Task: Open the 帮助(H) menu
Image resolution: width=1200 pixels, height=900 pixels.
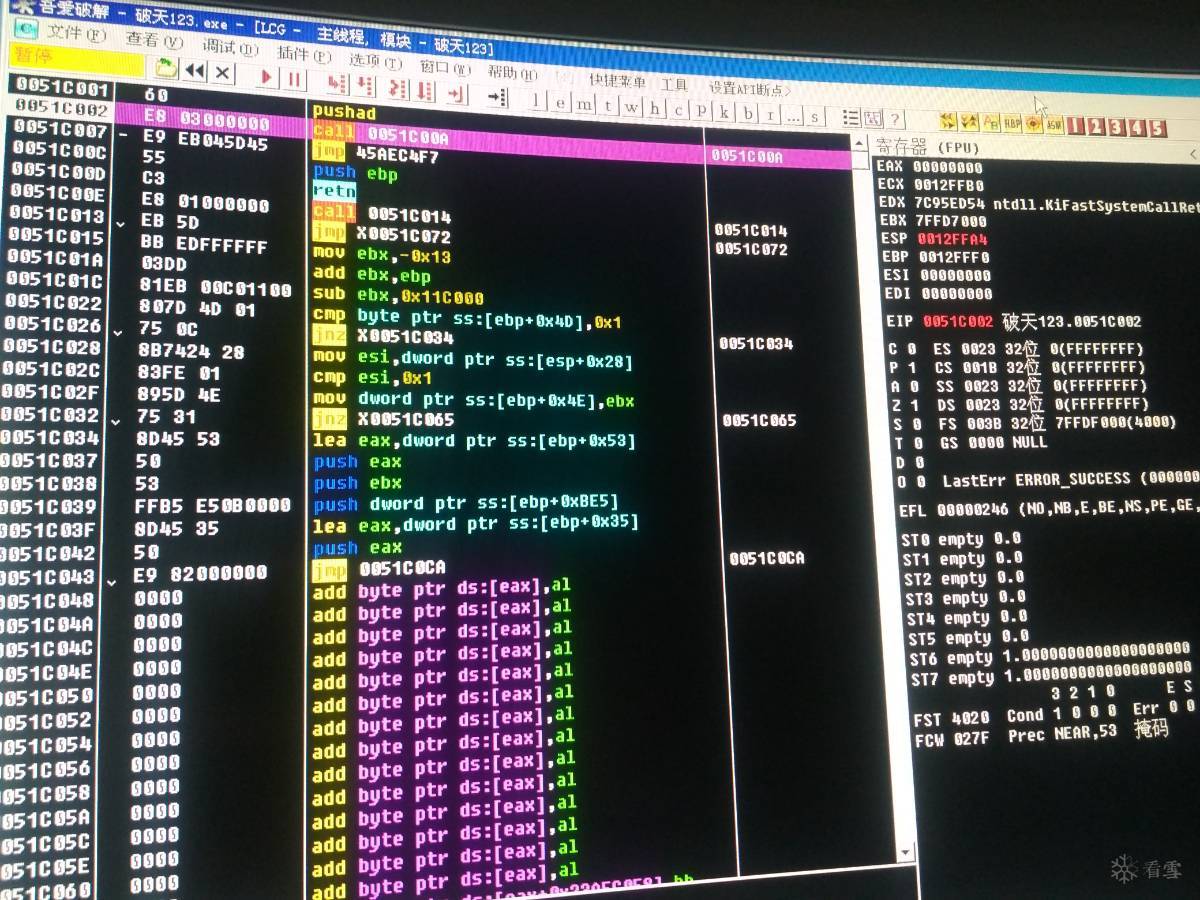Action: pos(512,73)
